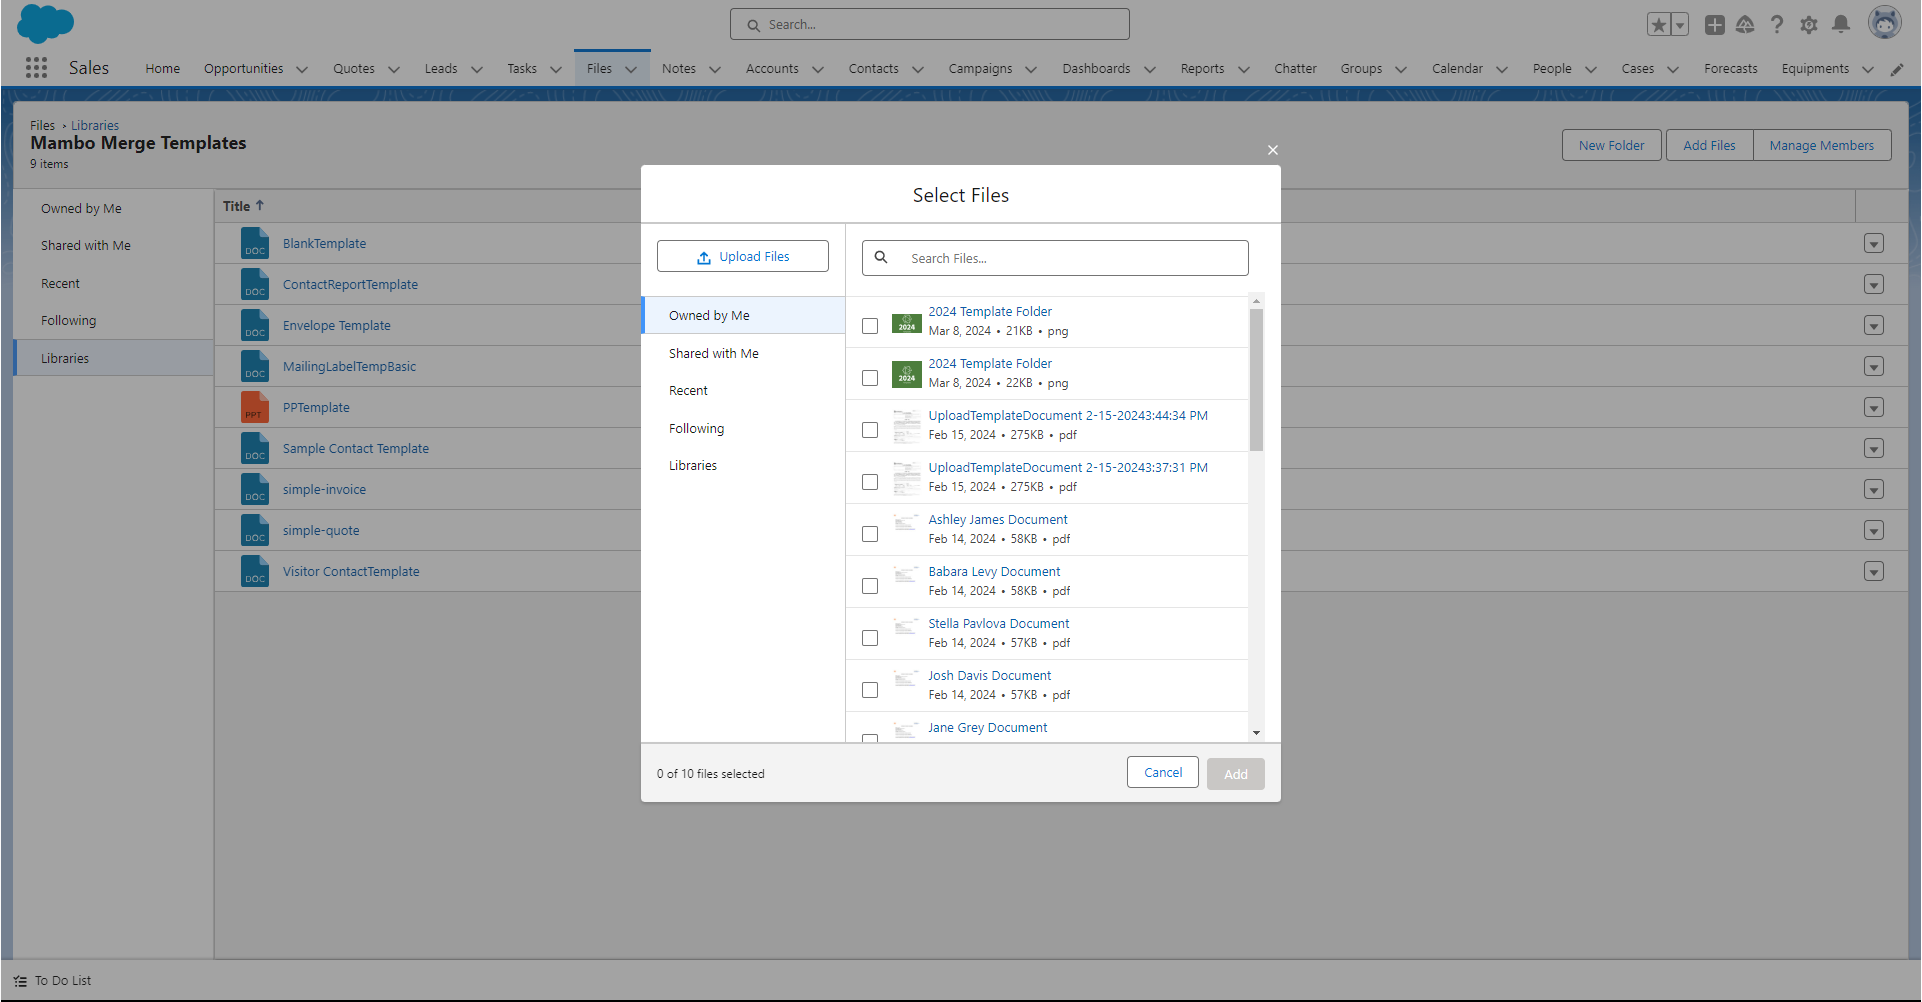The width and height of the screenshot is (1922, 1002).
Task: Select the Ashley James Document checkbox
Action: (x=869, y=533)
